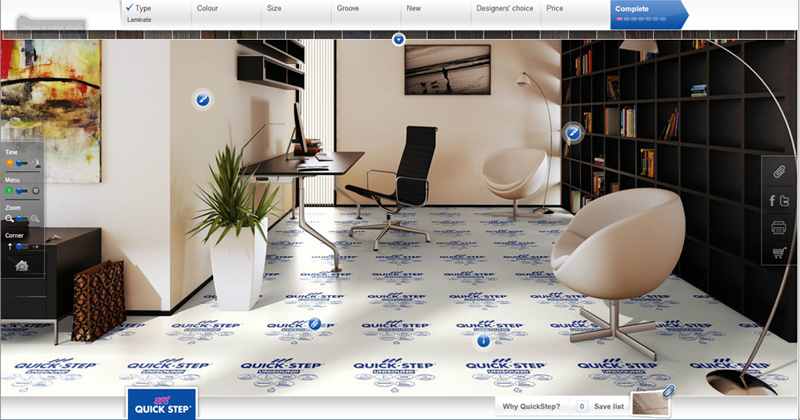The width and height of the screenshot is (800, 420).
Task: Click the printer icon
Action: (x=779, y=228)
